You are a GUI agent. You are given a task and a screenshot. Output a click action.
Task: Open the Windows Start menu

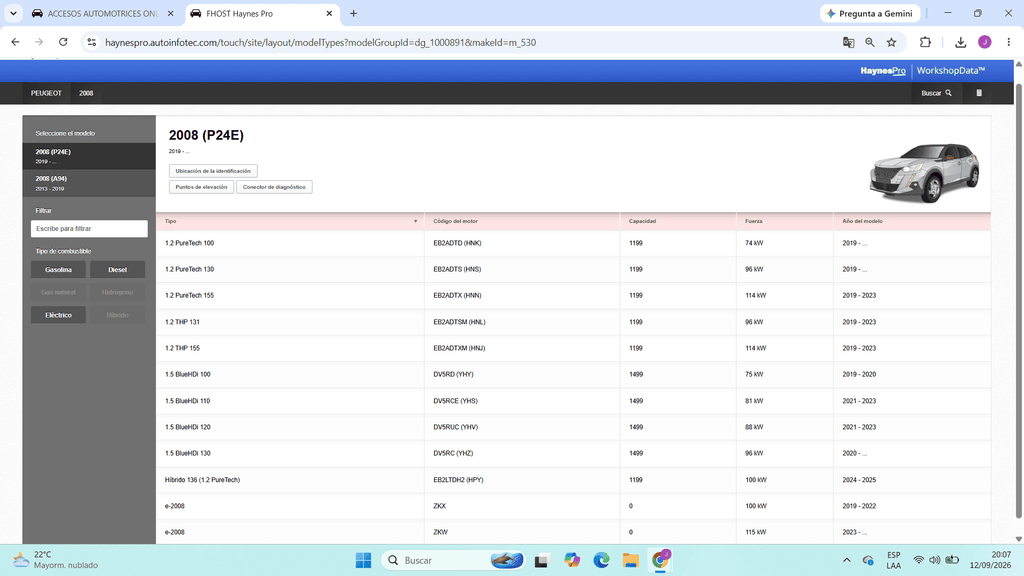click(x=363, y=560)
